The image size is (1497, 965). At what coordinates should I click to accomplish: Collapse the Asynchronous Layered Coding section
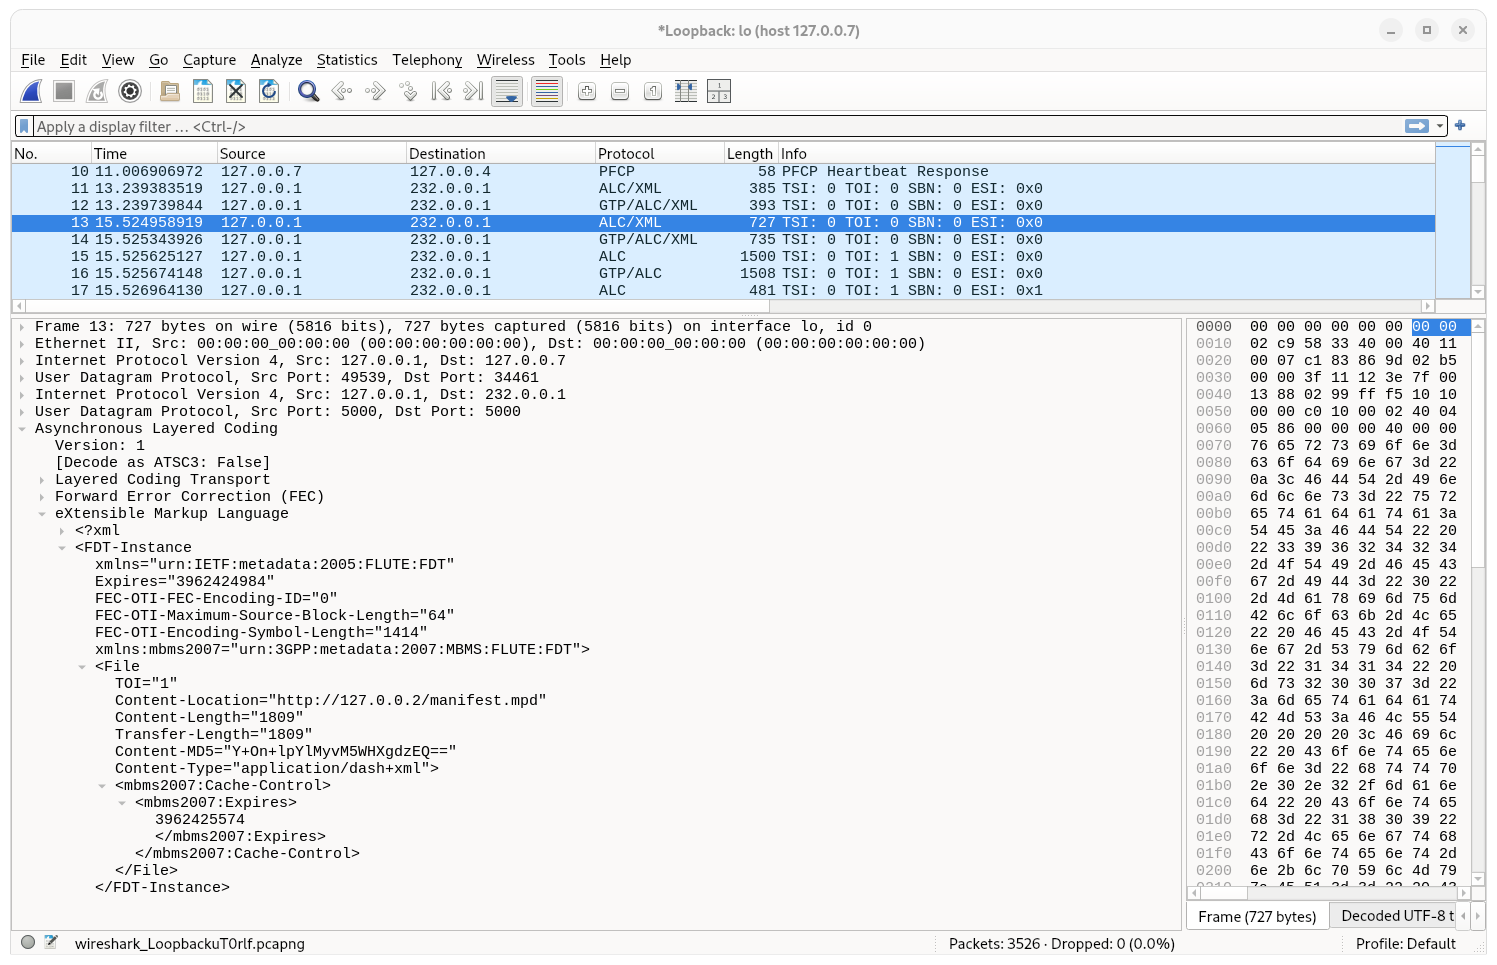(23, 428)
